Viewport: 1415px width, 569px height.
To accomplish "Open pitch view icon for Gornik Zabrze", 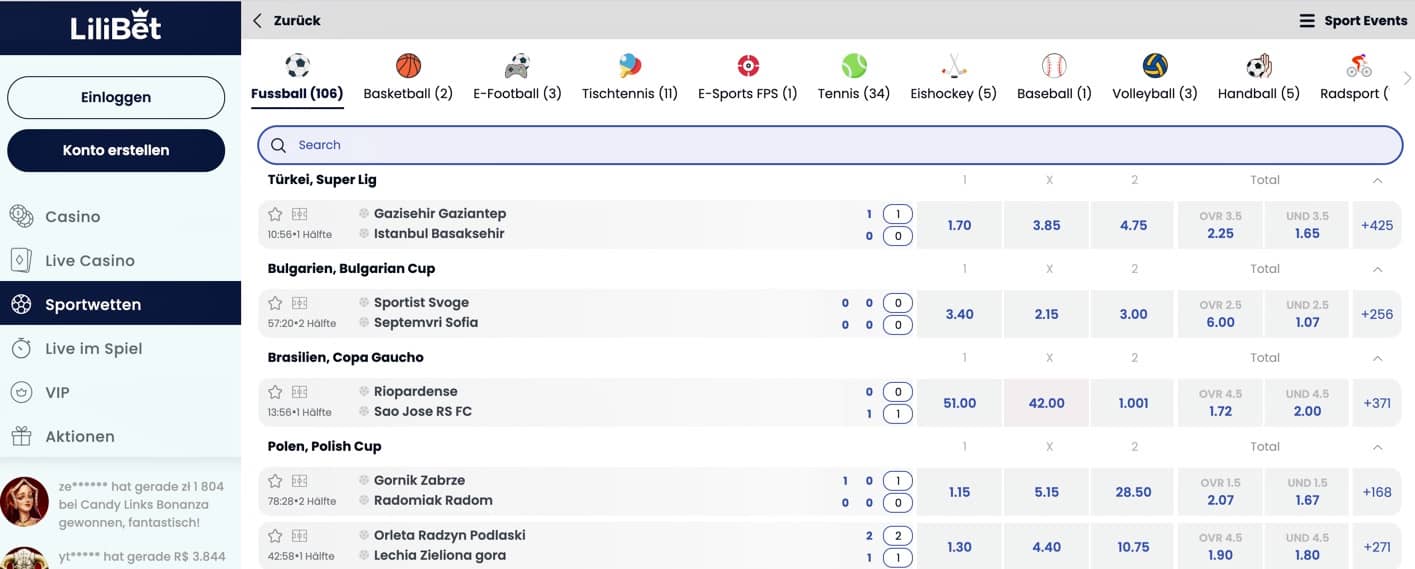I will tap(300, 481).
